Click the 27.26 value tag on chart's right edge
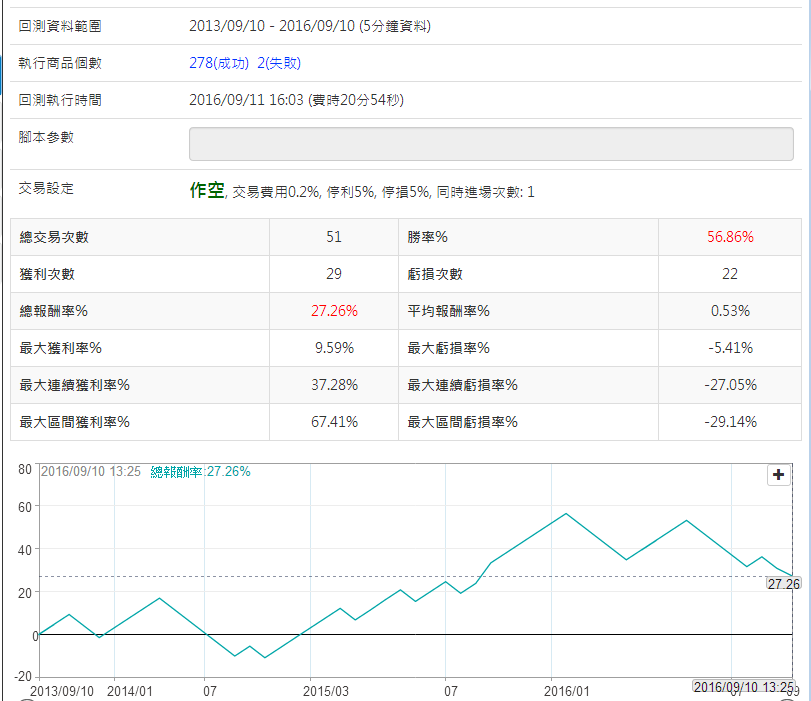Screen dimensions: 811x701 [783, 583]
